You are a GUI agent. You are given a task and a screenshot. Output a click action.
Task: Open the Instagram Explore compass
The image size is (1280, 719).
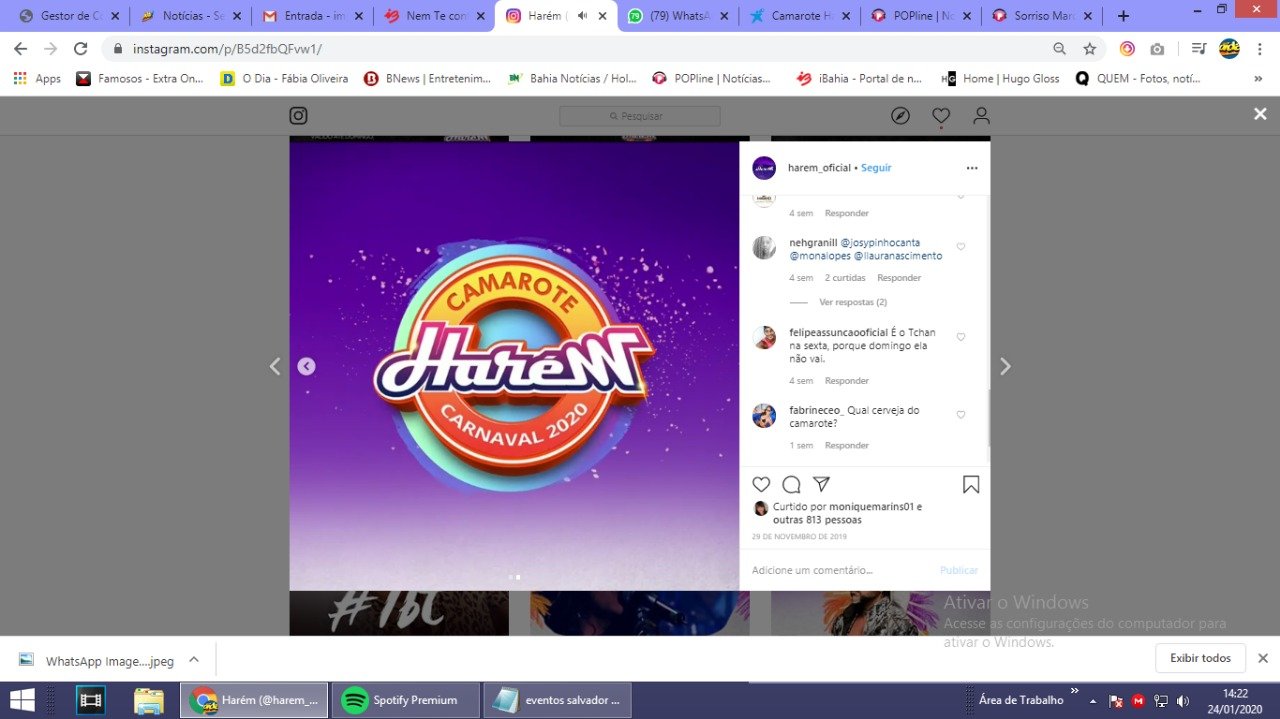pos(900,116)
